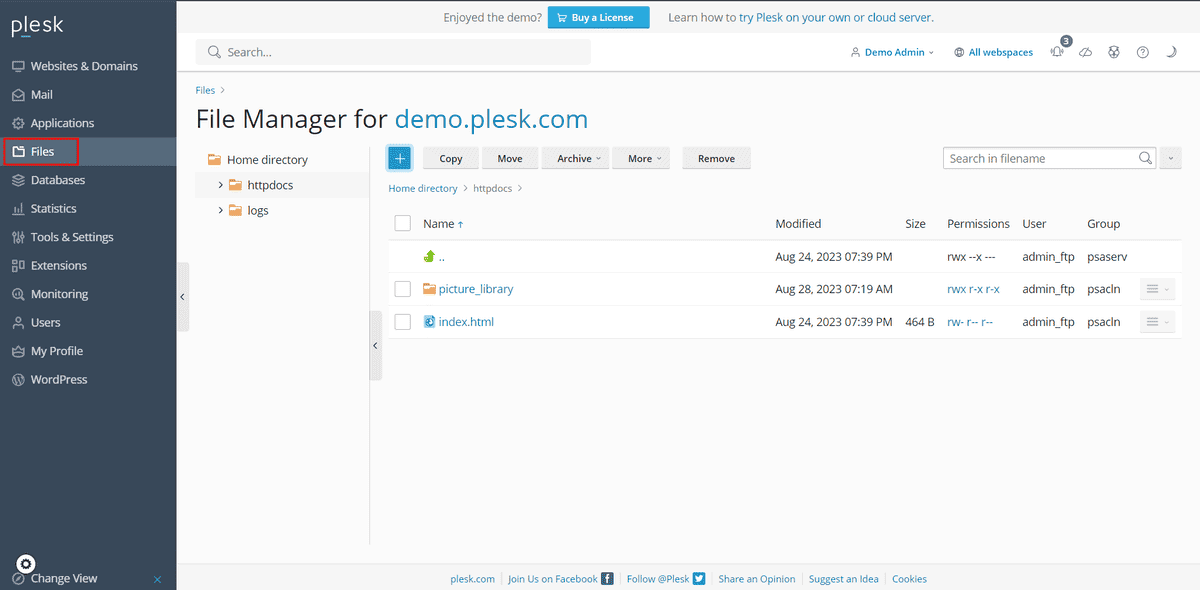Click the help question mark icon
This screenshot has width=1200, height=590.
[x=1142, y=52]
